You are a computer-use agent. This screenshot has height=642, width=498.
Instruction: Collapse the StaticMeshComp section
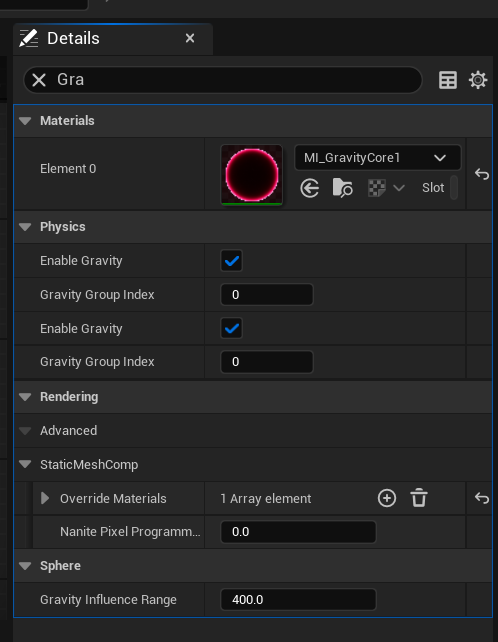25,464
